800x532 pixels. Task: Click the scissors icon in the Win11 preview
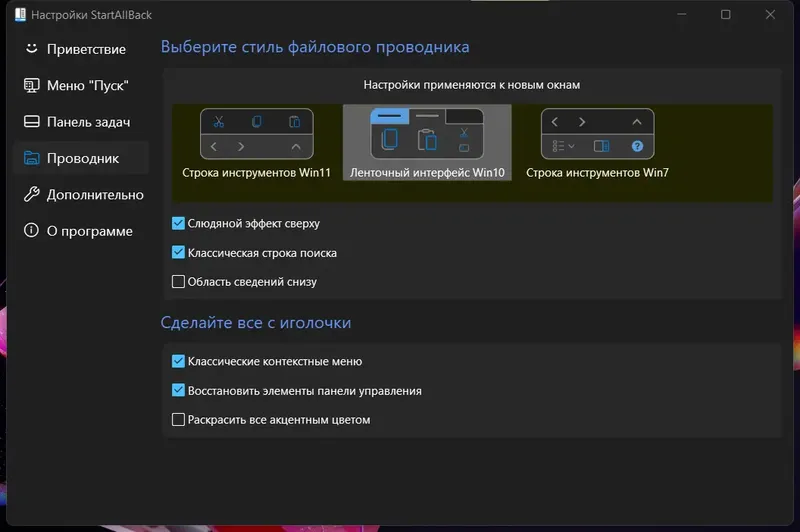coord(219,121)
